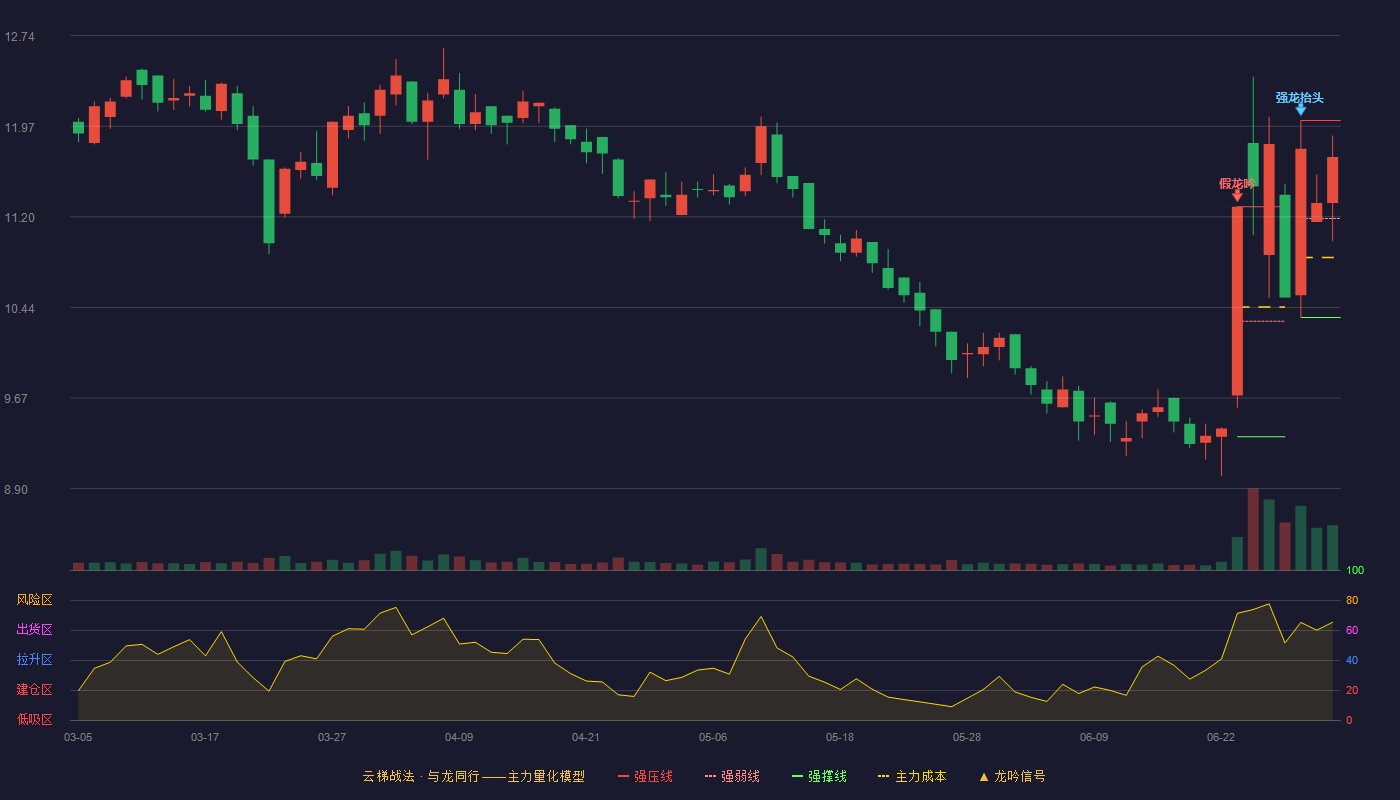Click the 低吸区 zone label
Screen dimensions: 1400x800
click(34, 719)
